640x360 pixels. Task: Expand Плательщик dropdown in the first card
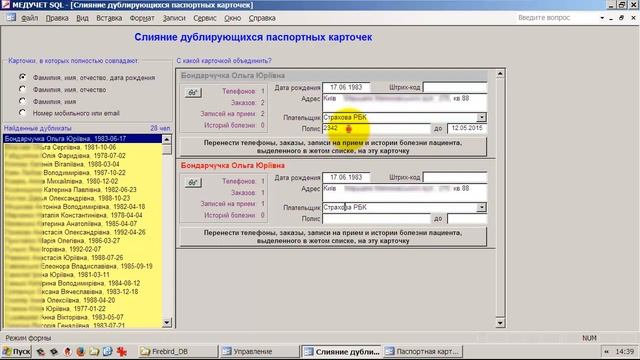point(482,118)
